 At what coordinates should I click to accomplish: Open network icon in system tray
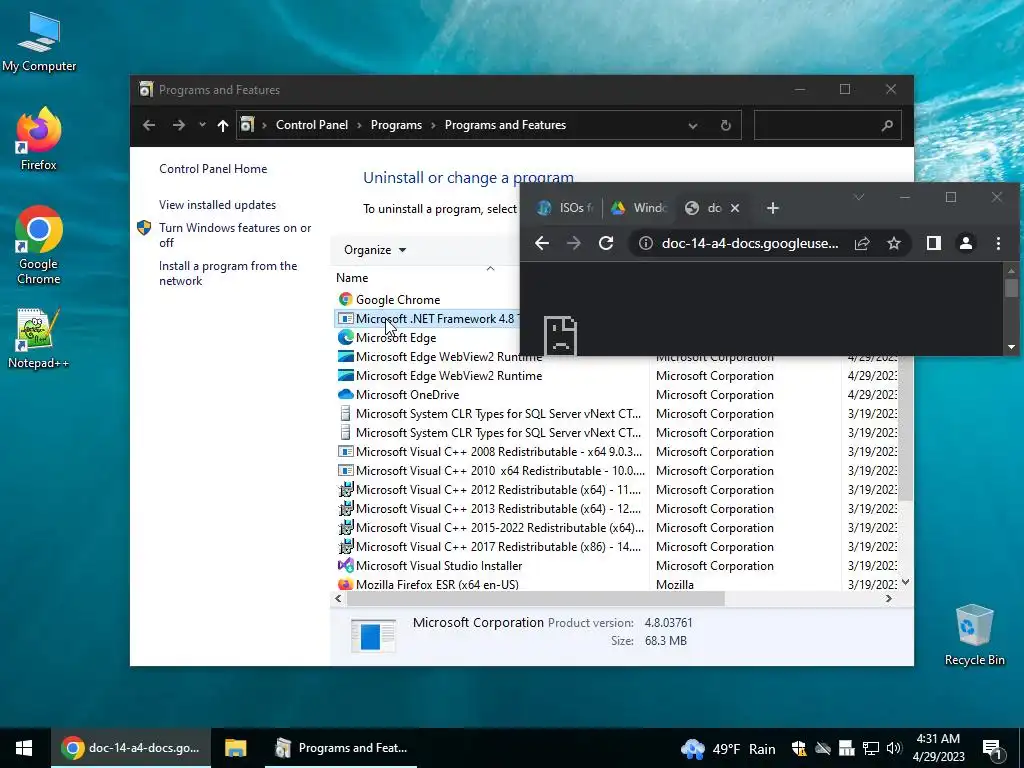871,748
